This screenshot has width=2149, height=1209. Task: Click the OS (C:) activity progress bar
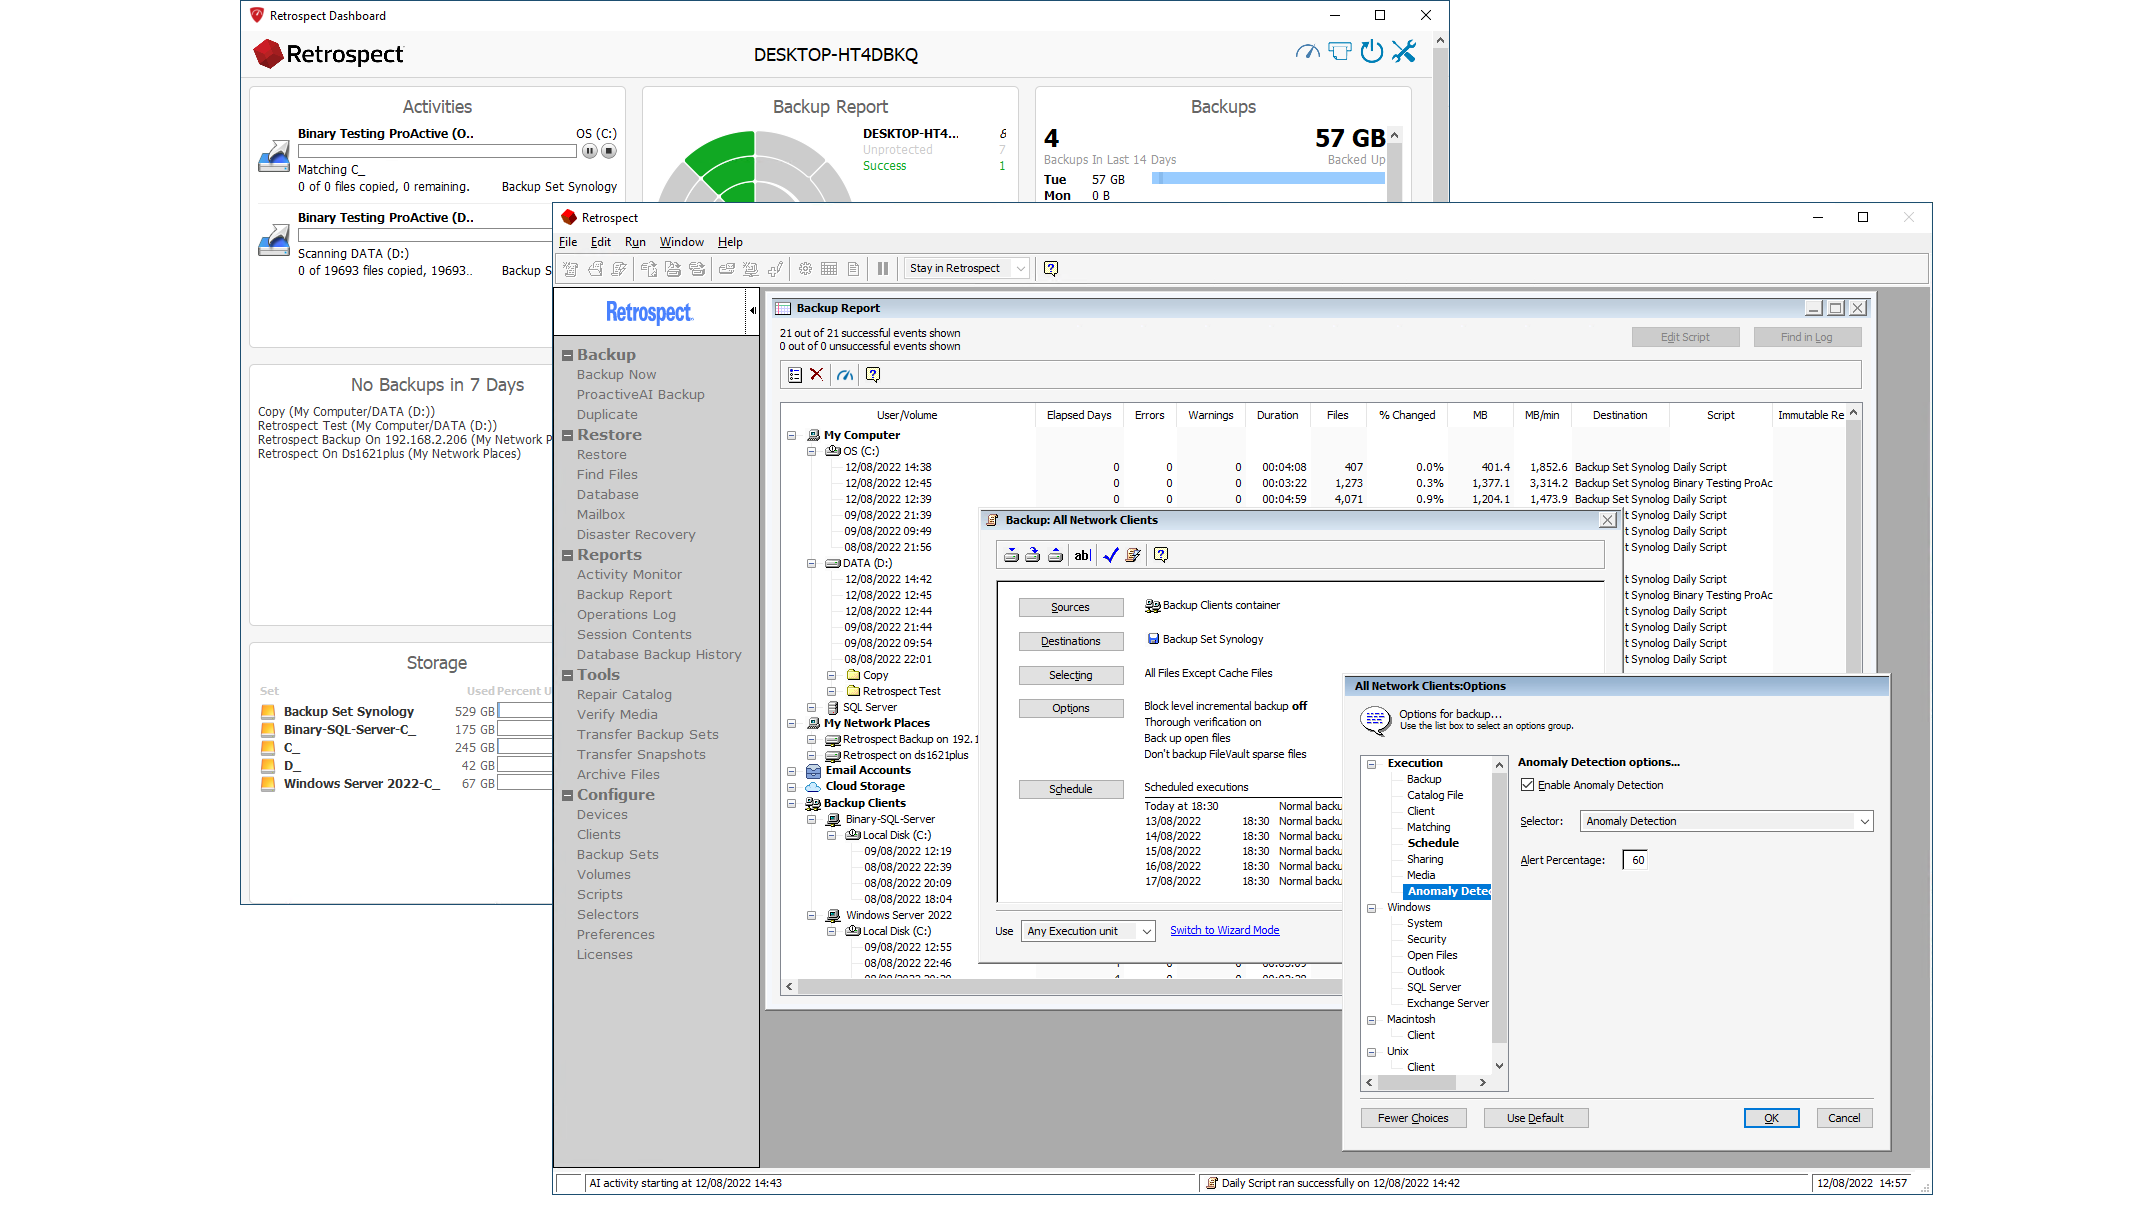pyautogui.click(x=437, y=151)
